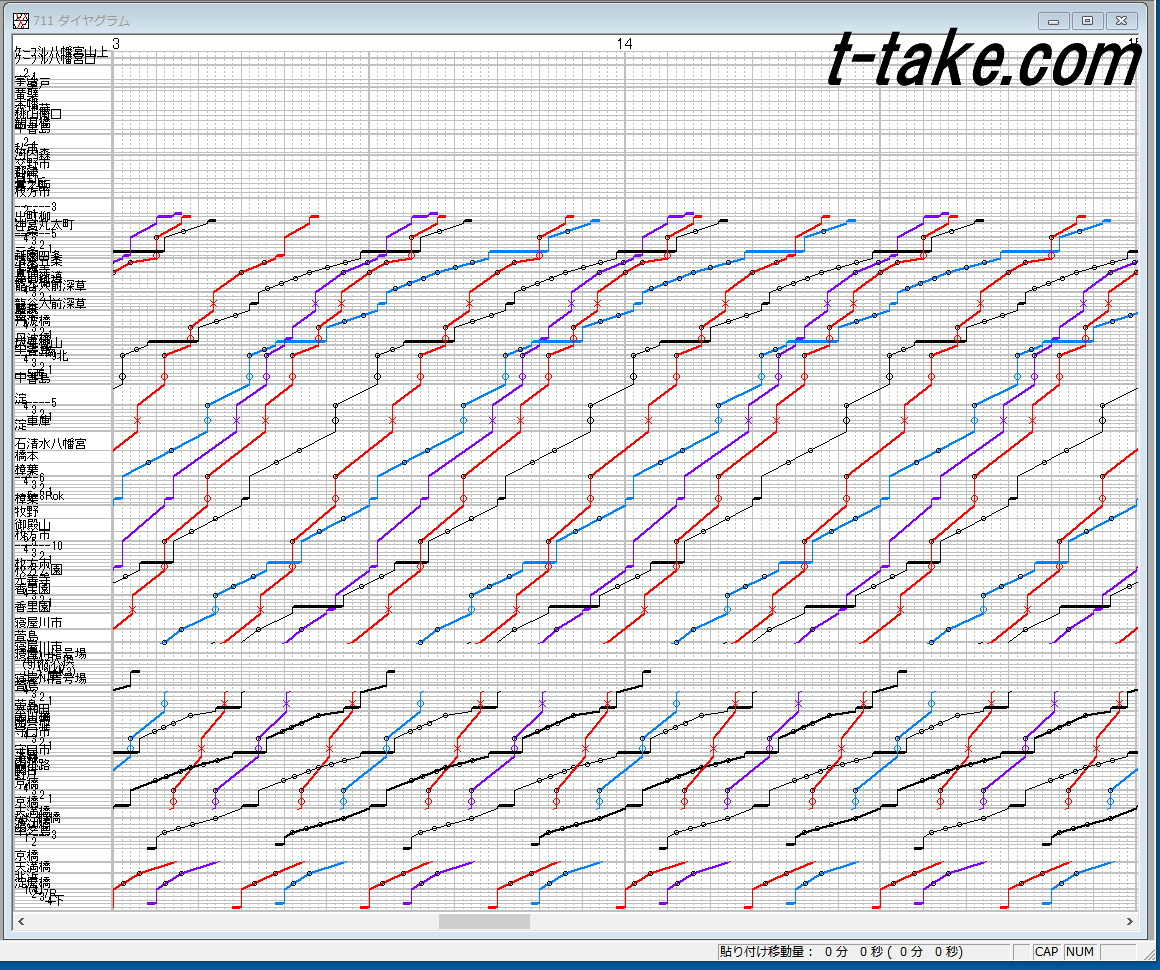Image resolution: width=1160 pixels, height=970 pixels.
Task: Click the horizontal scrollbar left arrow
Action: [21, 921]
